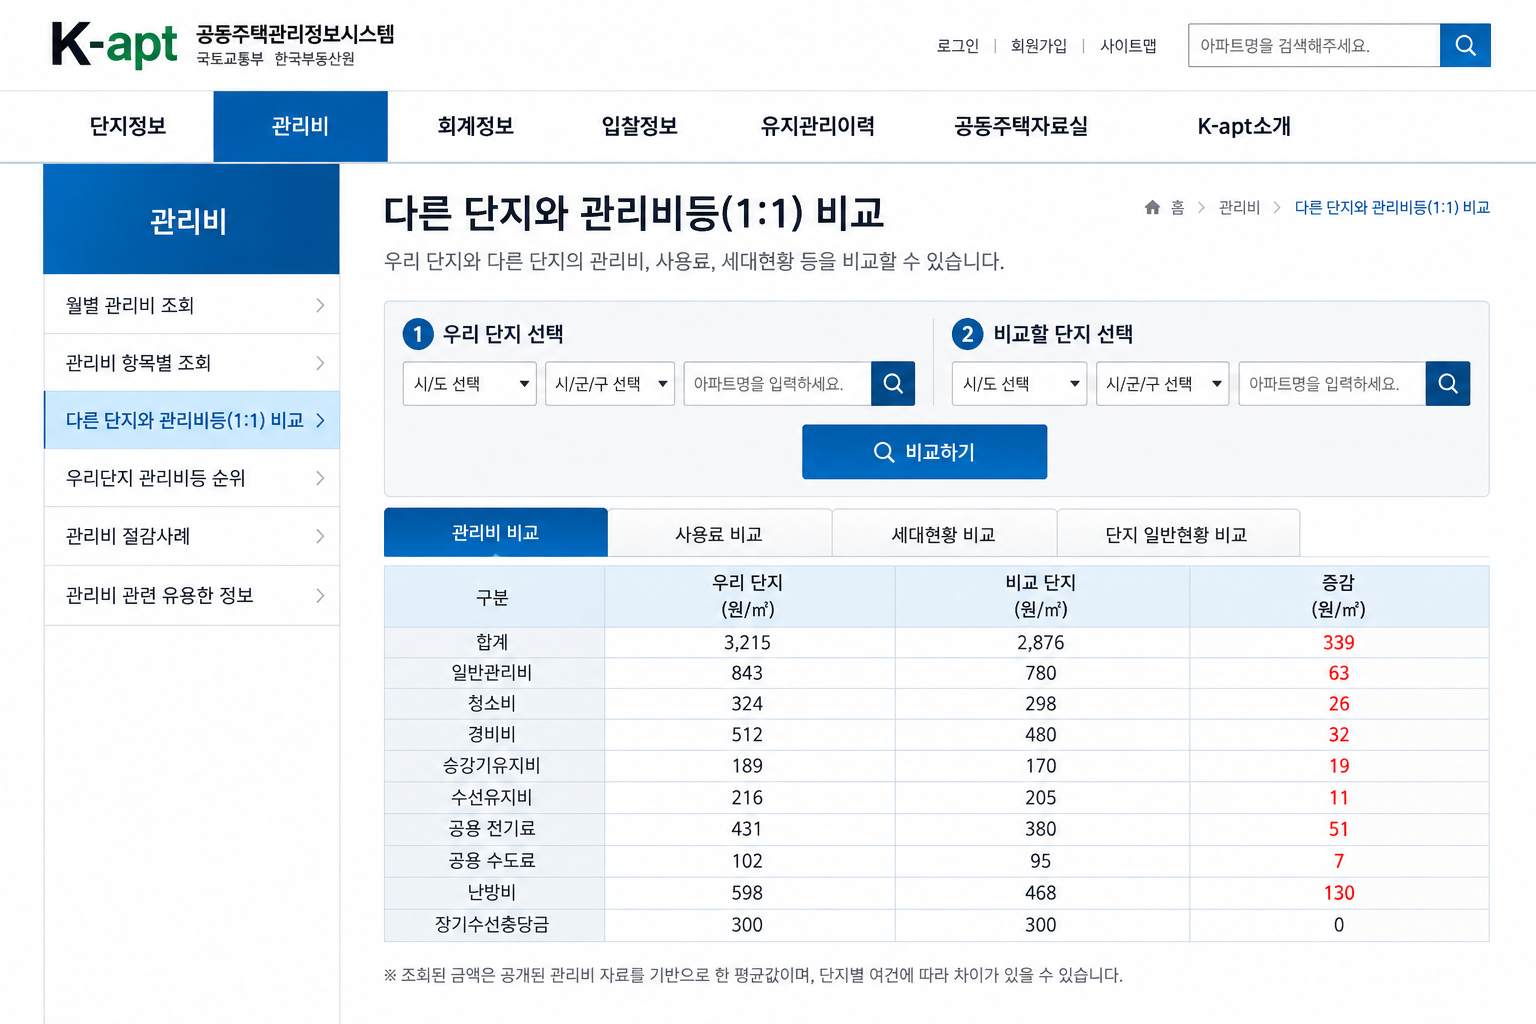Open the 단지정보 main menu
1536x1024 pixels.
(128, 126)
